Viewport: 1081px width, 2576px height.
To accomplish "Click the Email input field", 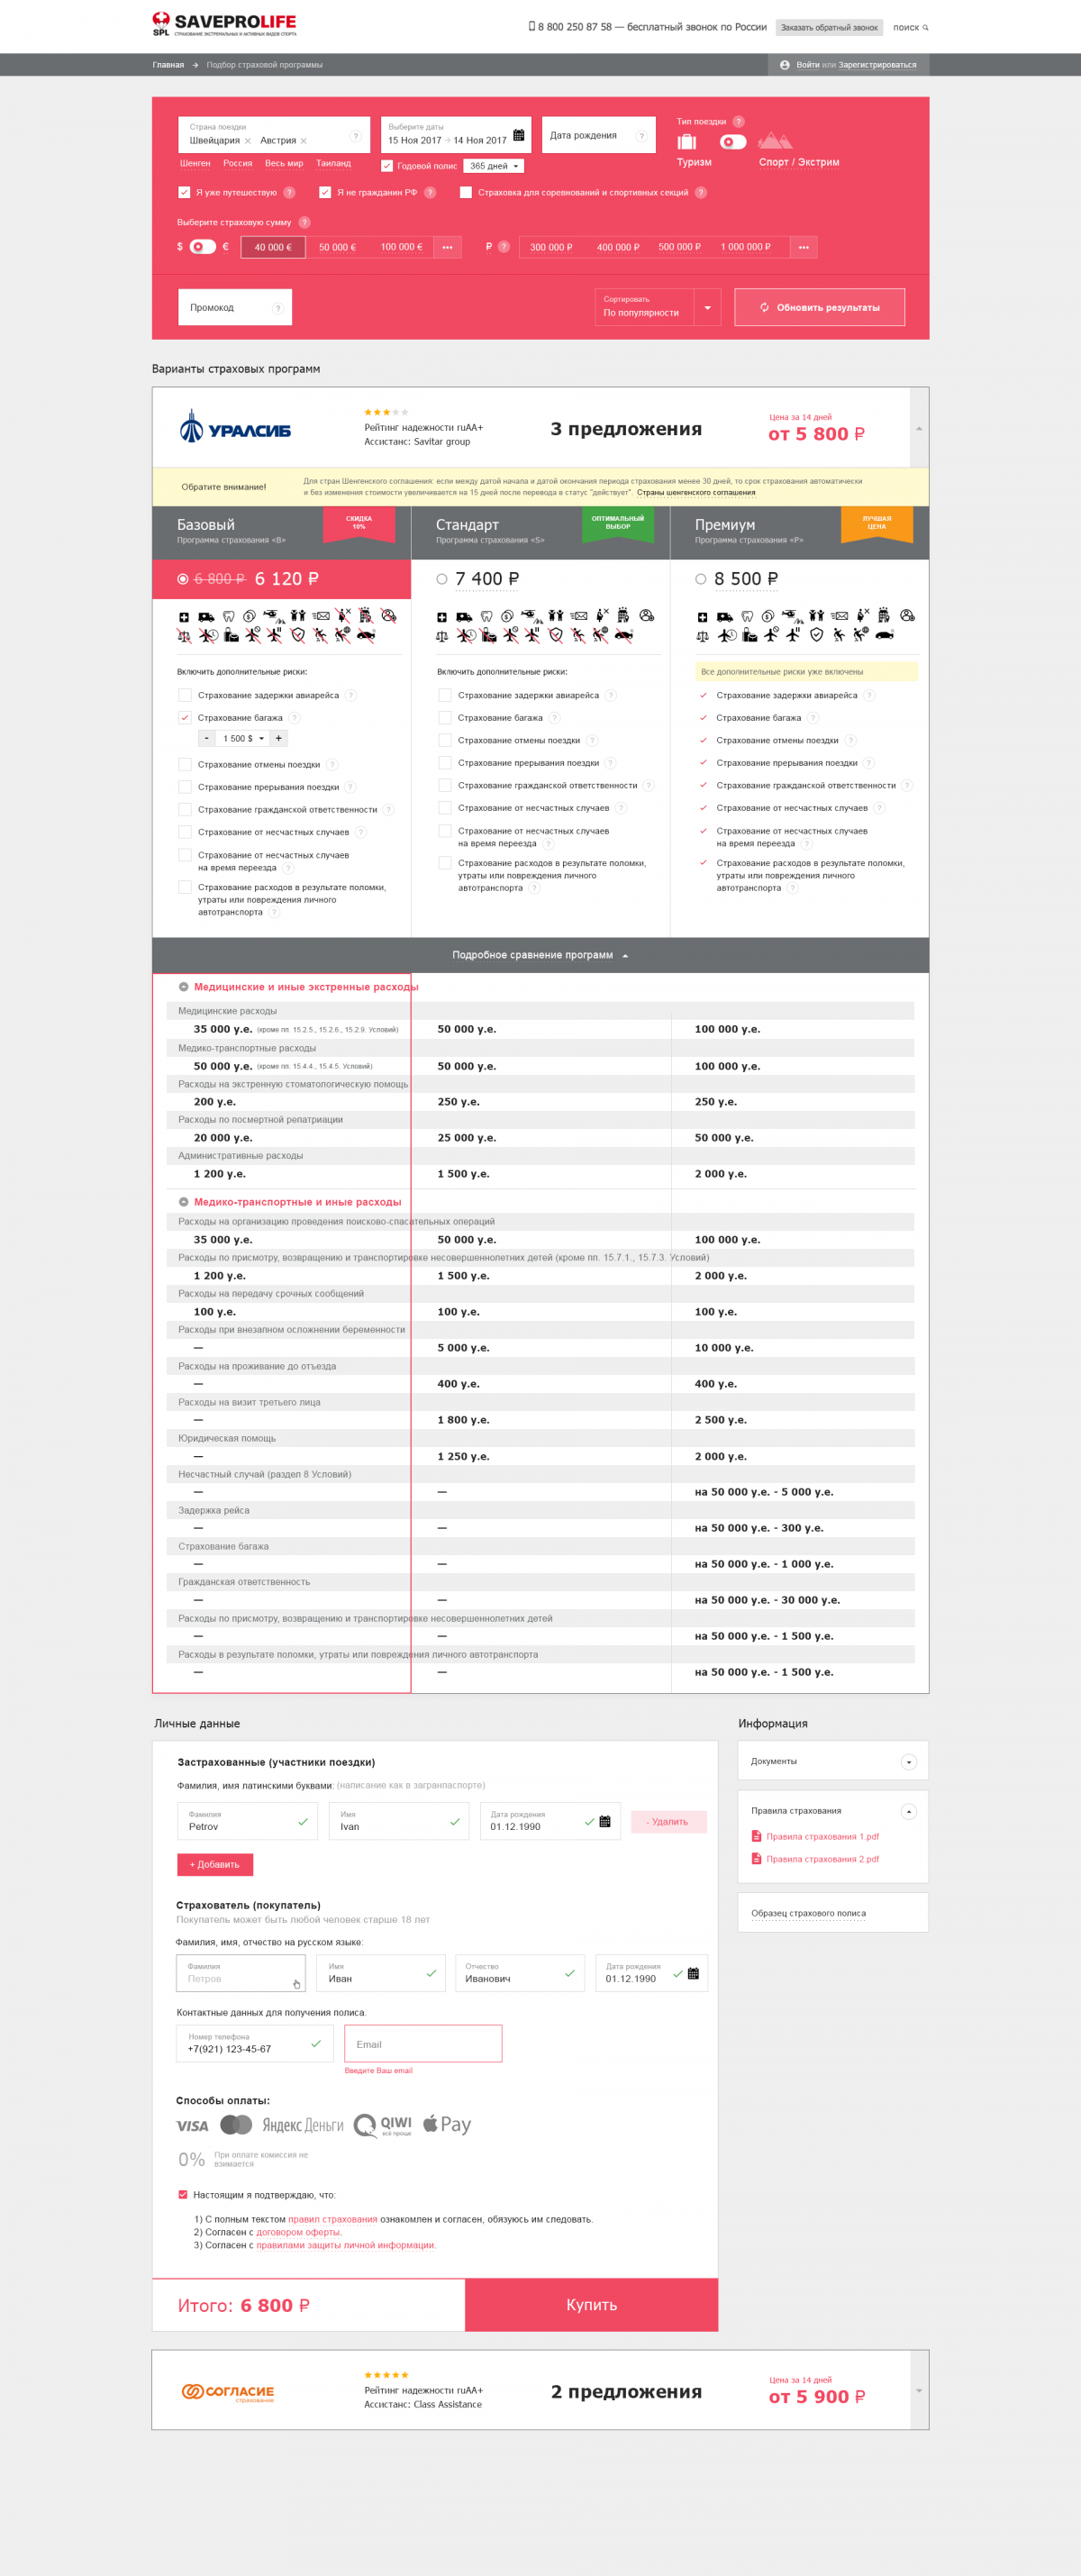I will pyautogui.click(x=423, y=2044).
